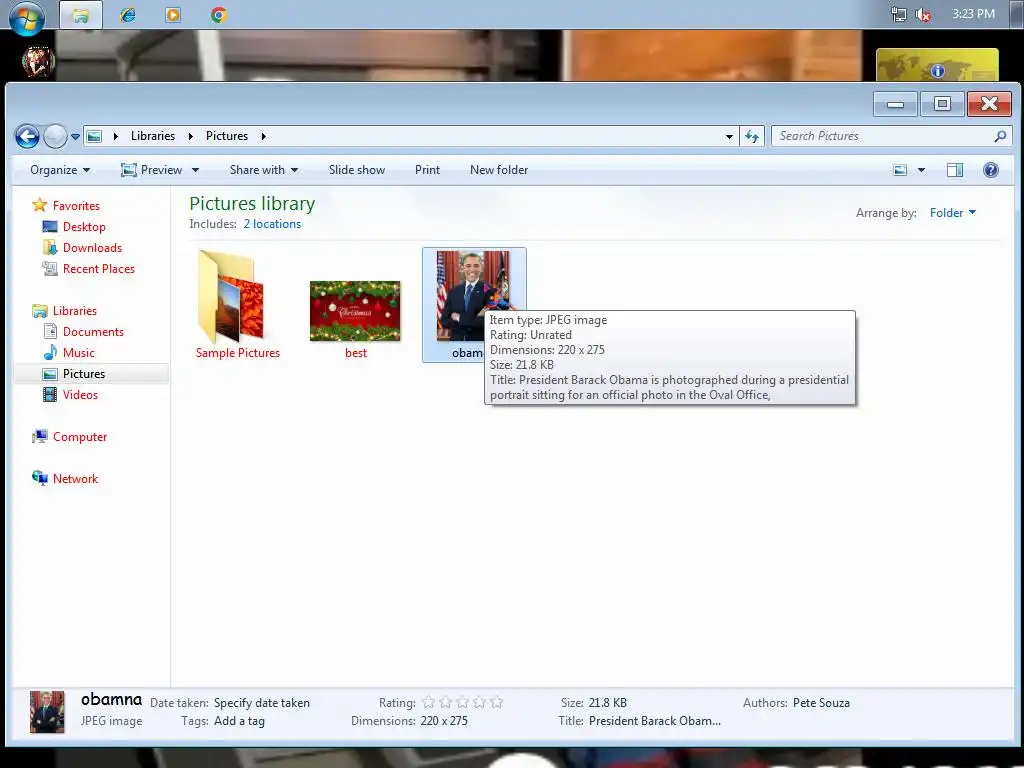Image resolution: width=1024 pixels, height=768 pixels.
Task: Click the yellow world map desktop gadget
Action: 937,65
